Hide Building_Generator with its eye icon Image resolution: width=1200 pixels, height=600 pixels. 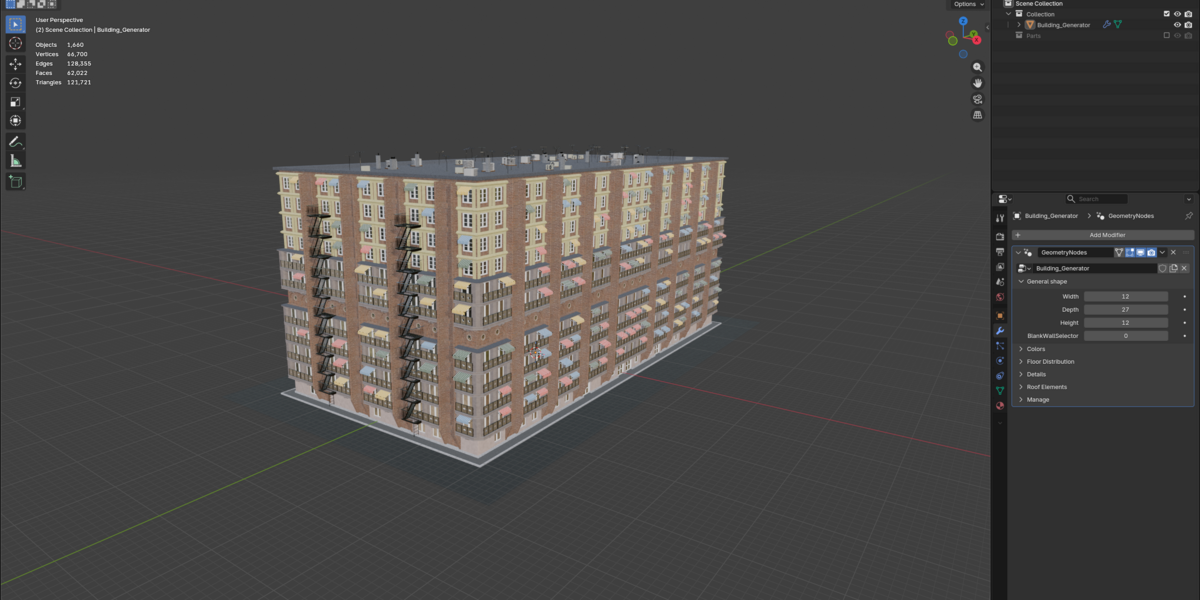click(x=1177, y=25)
